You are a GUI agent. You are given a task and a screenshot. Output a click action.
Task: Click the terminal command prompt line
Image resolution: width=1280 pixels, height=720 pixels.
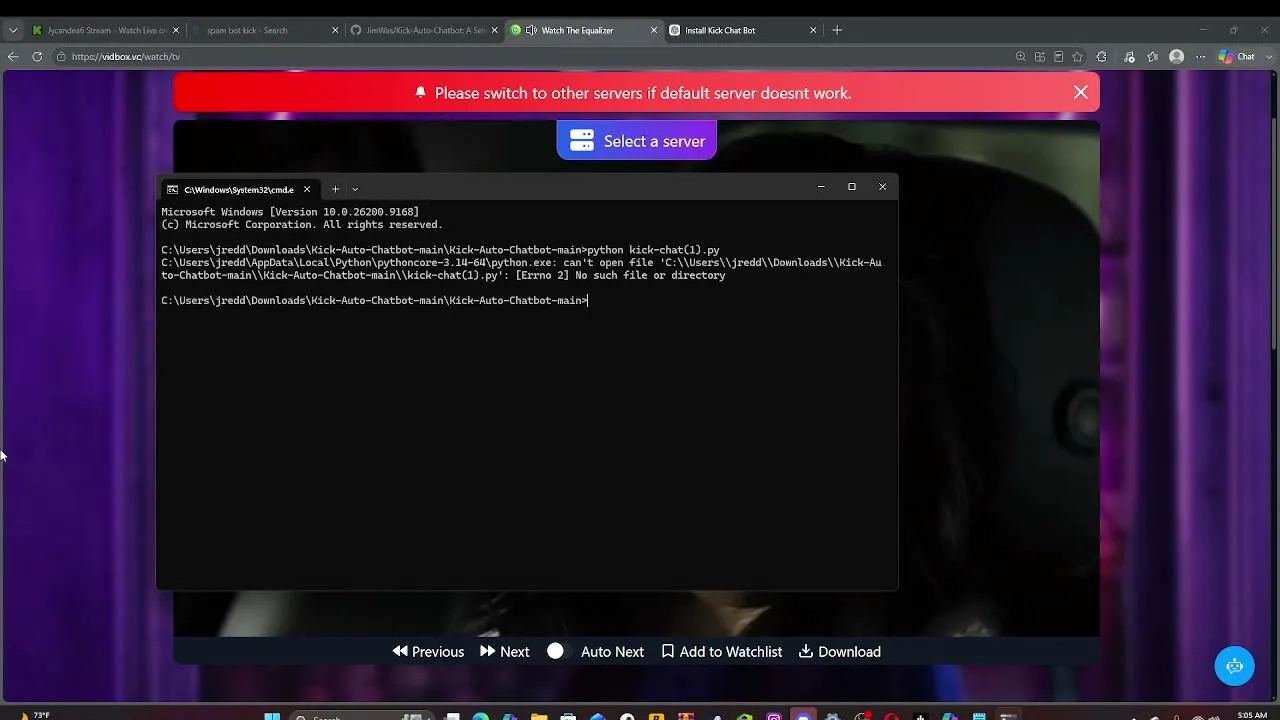tap(375, 301)
